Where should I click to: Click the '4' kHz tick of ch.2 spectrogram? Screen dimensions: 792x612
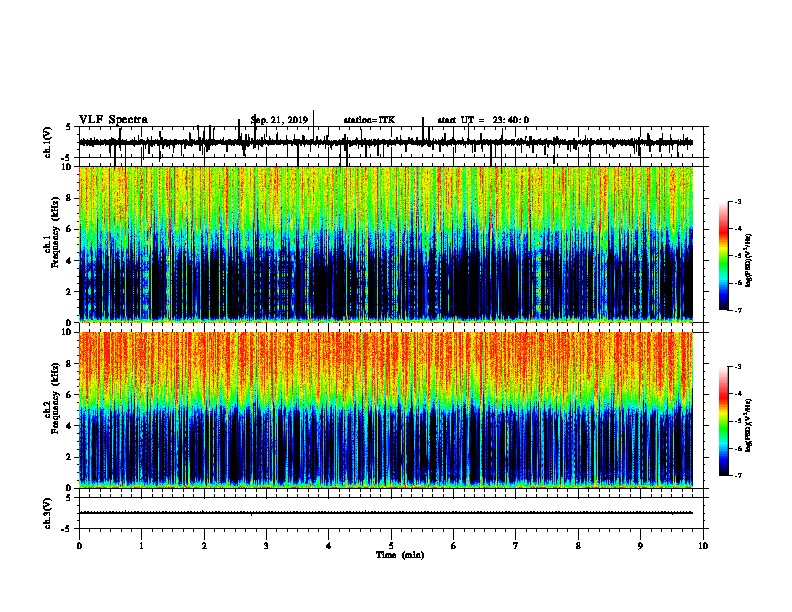[x=70, y=426]
